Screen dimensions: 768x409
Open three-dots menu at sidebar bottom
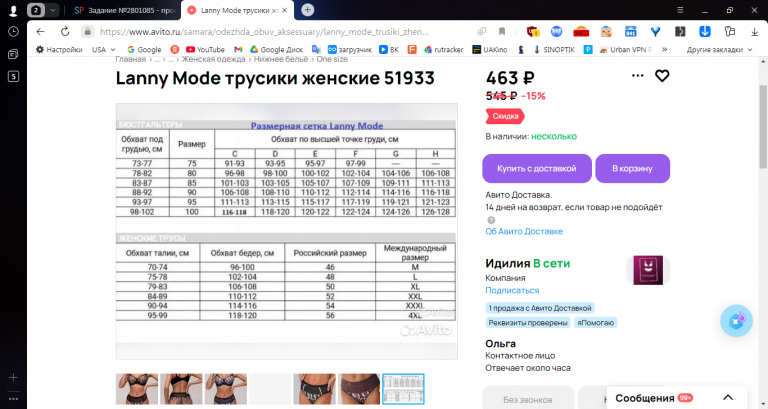13,399
